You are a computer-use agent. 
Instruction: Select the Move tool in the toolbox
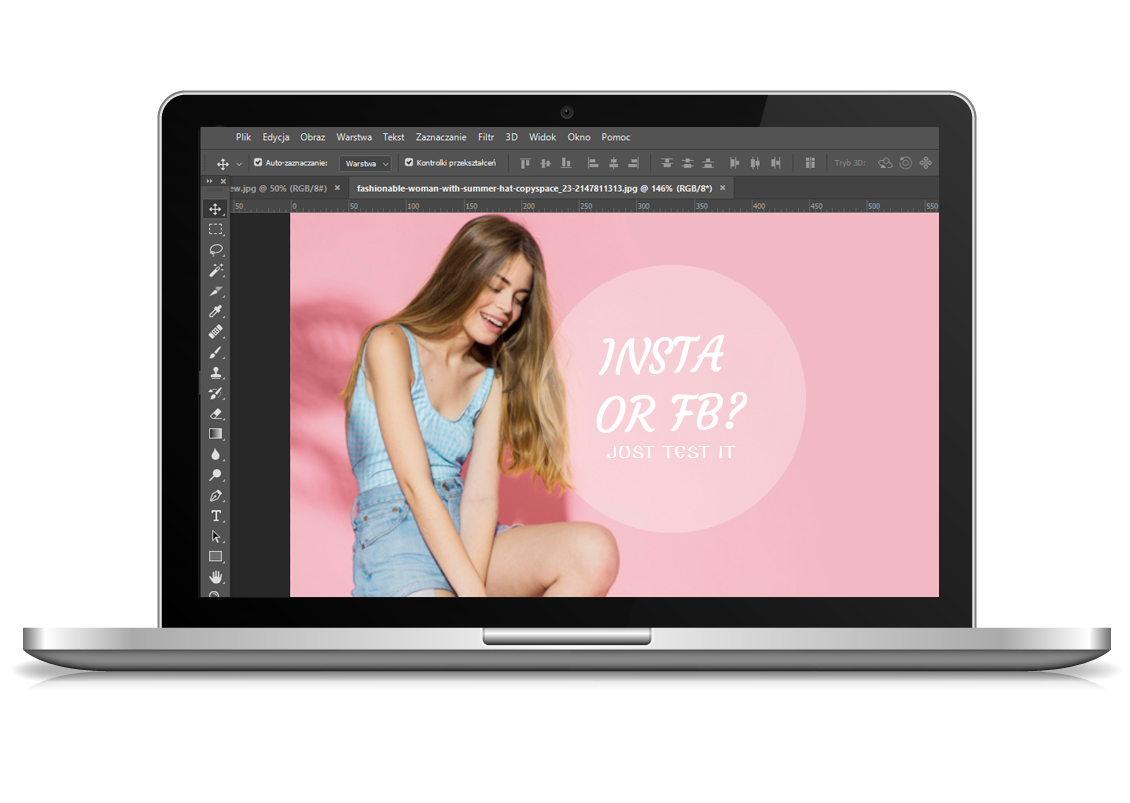click(215, 209)
